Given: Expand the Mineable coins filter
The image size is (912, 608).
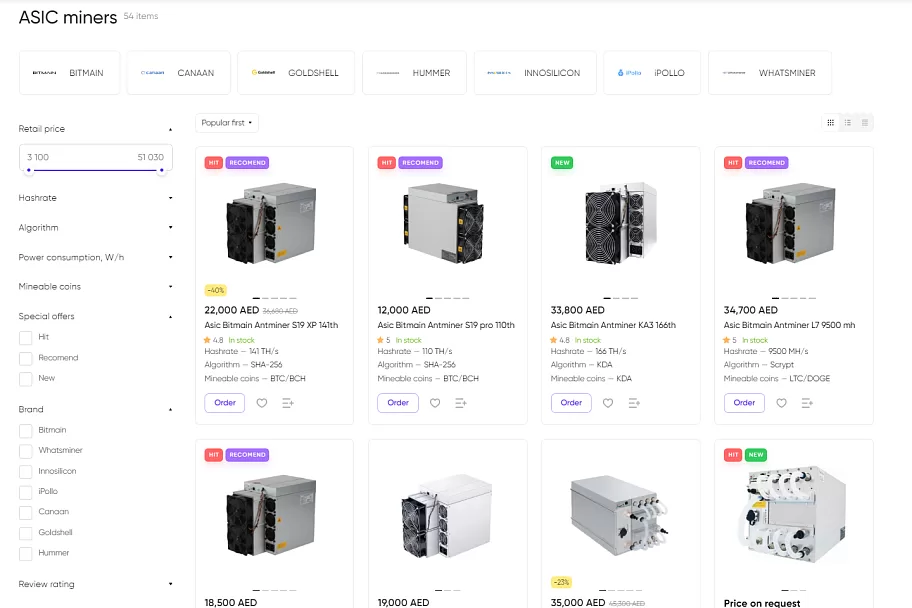Looking at the screenshot, I should click(95, 286).
